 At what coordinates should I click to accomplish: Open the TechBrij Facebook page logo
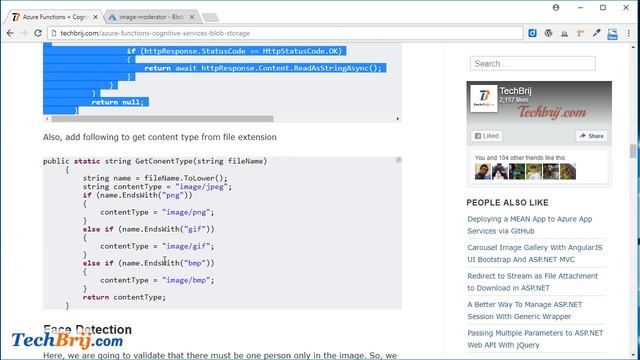click(x=484, y=98)
